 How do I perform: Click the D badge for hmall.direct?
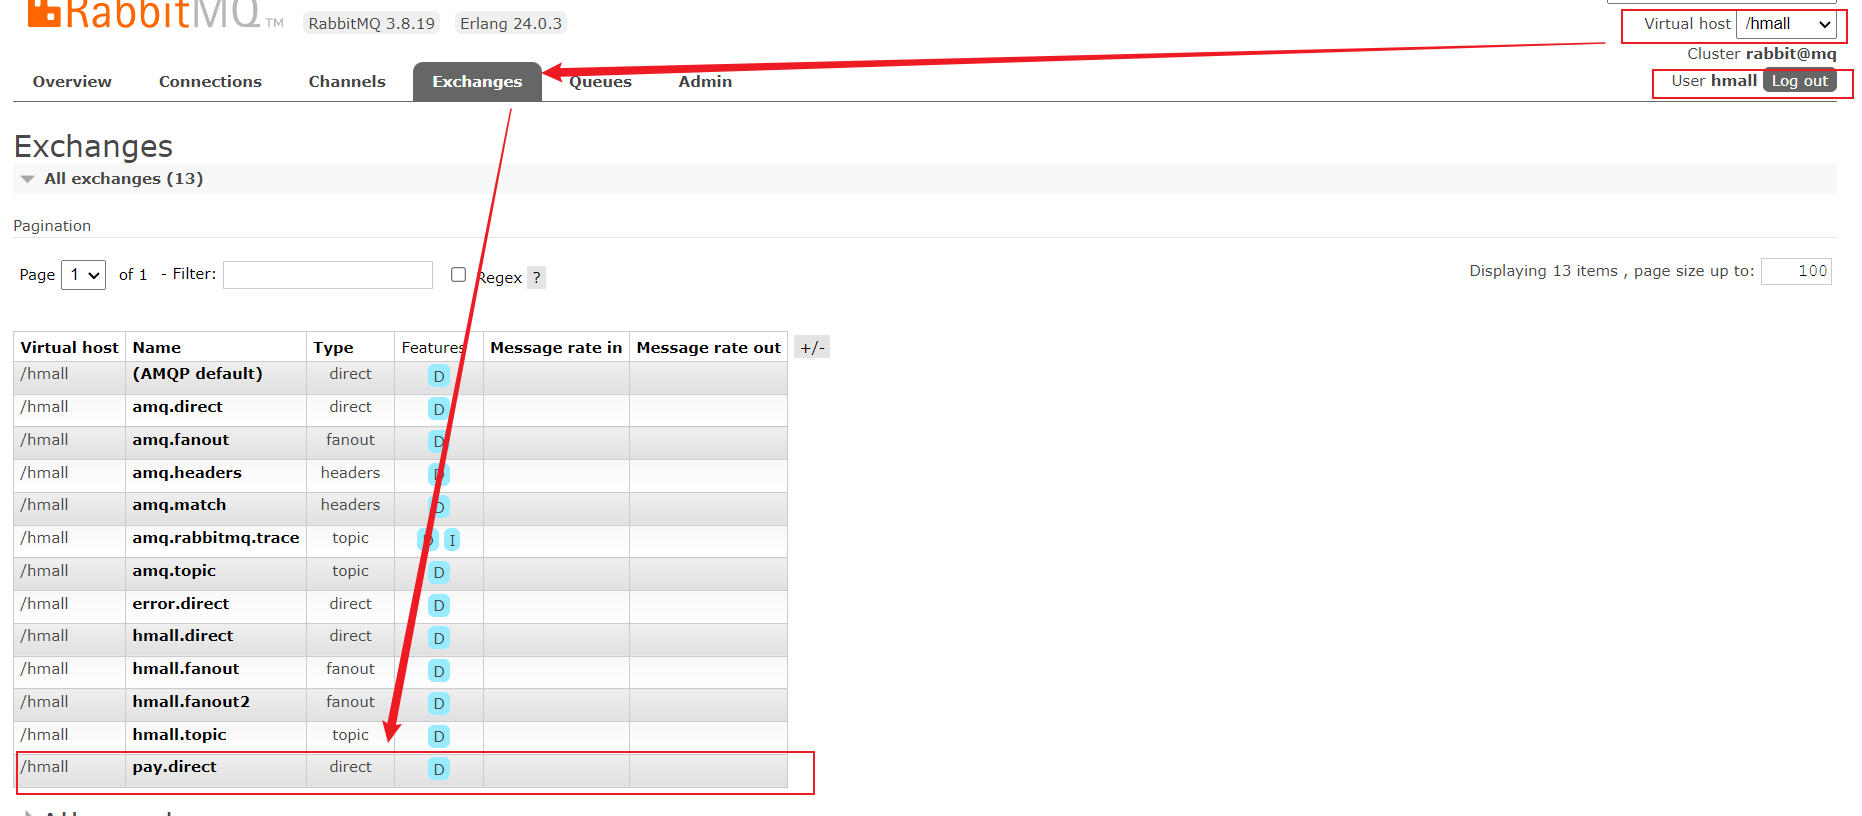[x=439, y=638]
